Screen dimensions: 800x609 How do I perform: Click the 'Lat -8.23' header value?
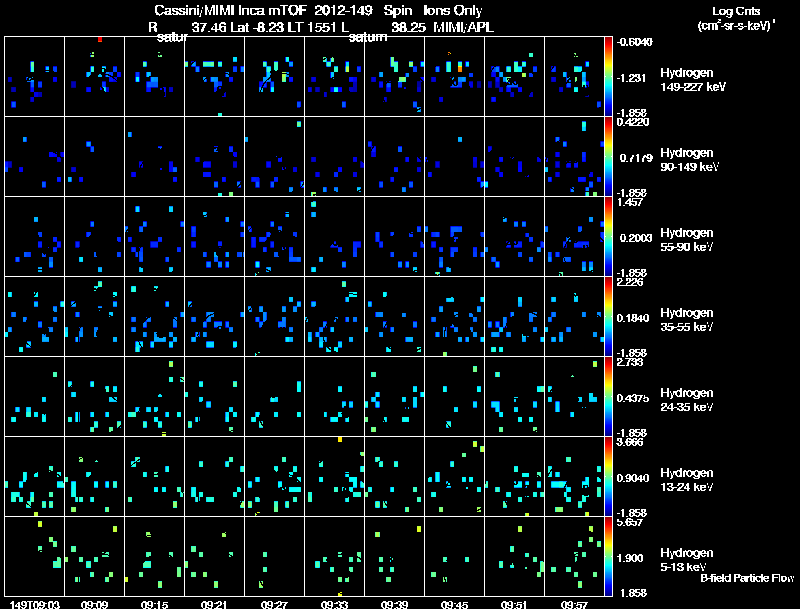point(257,27)
